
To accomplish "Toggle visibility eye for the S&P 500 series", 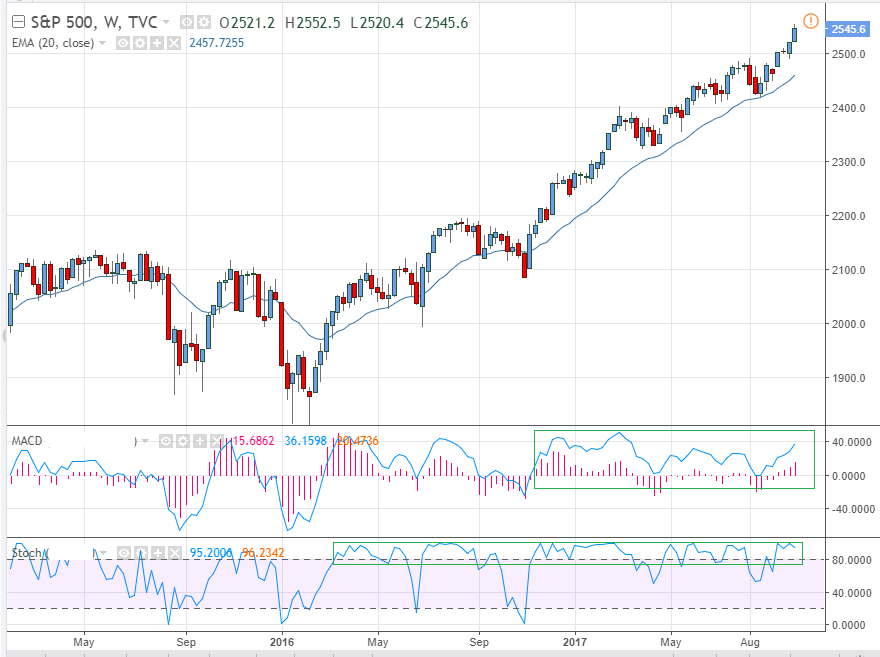I will click(186, 22).
